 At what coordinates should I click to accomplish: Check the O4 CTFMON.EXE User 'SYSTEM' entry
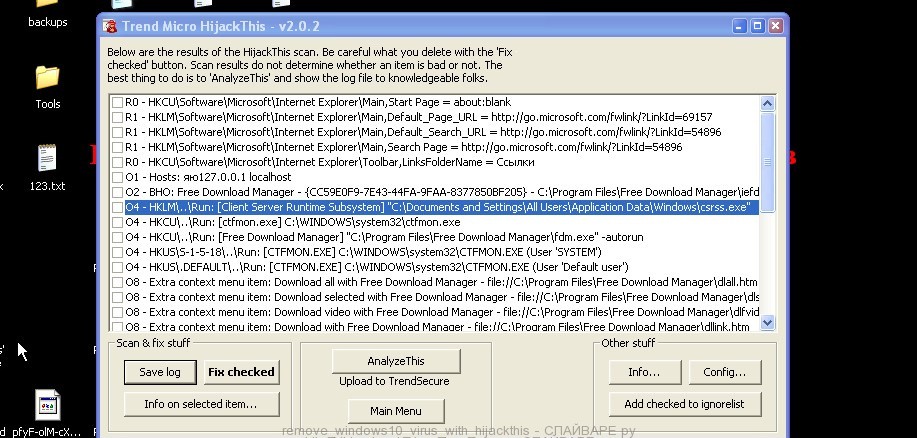pos(118,253)
